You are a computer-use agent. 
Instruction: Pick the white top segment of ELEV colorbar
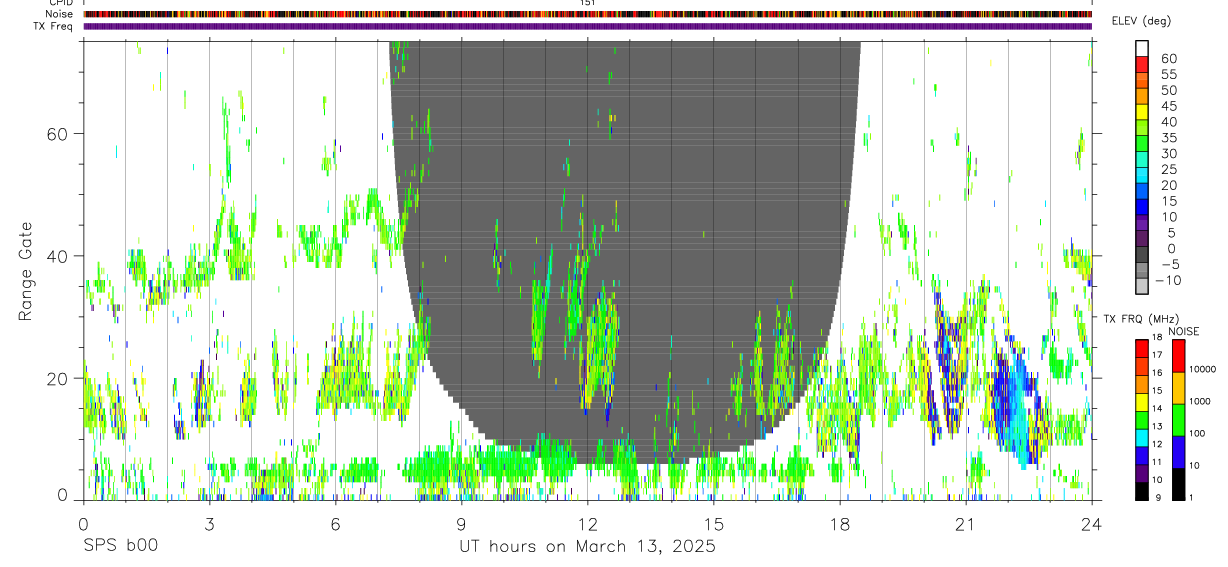(1142, 48)
